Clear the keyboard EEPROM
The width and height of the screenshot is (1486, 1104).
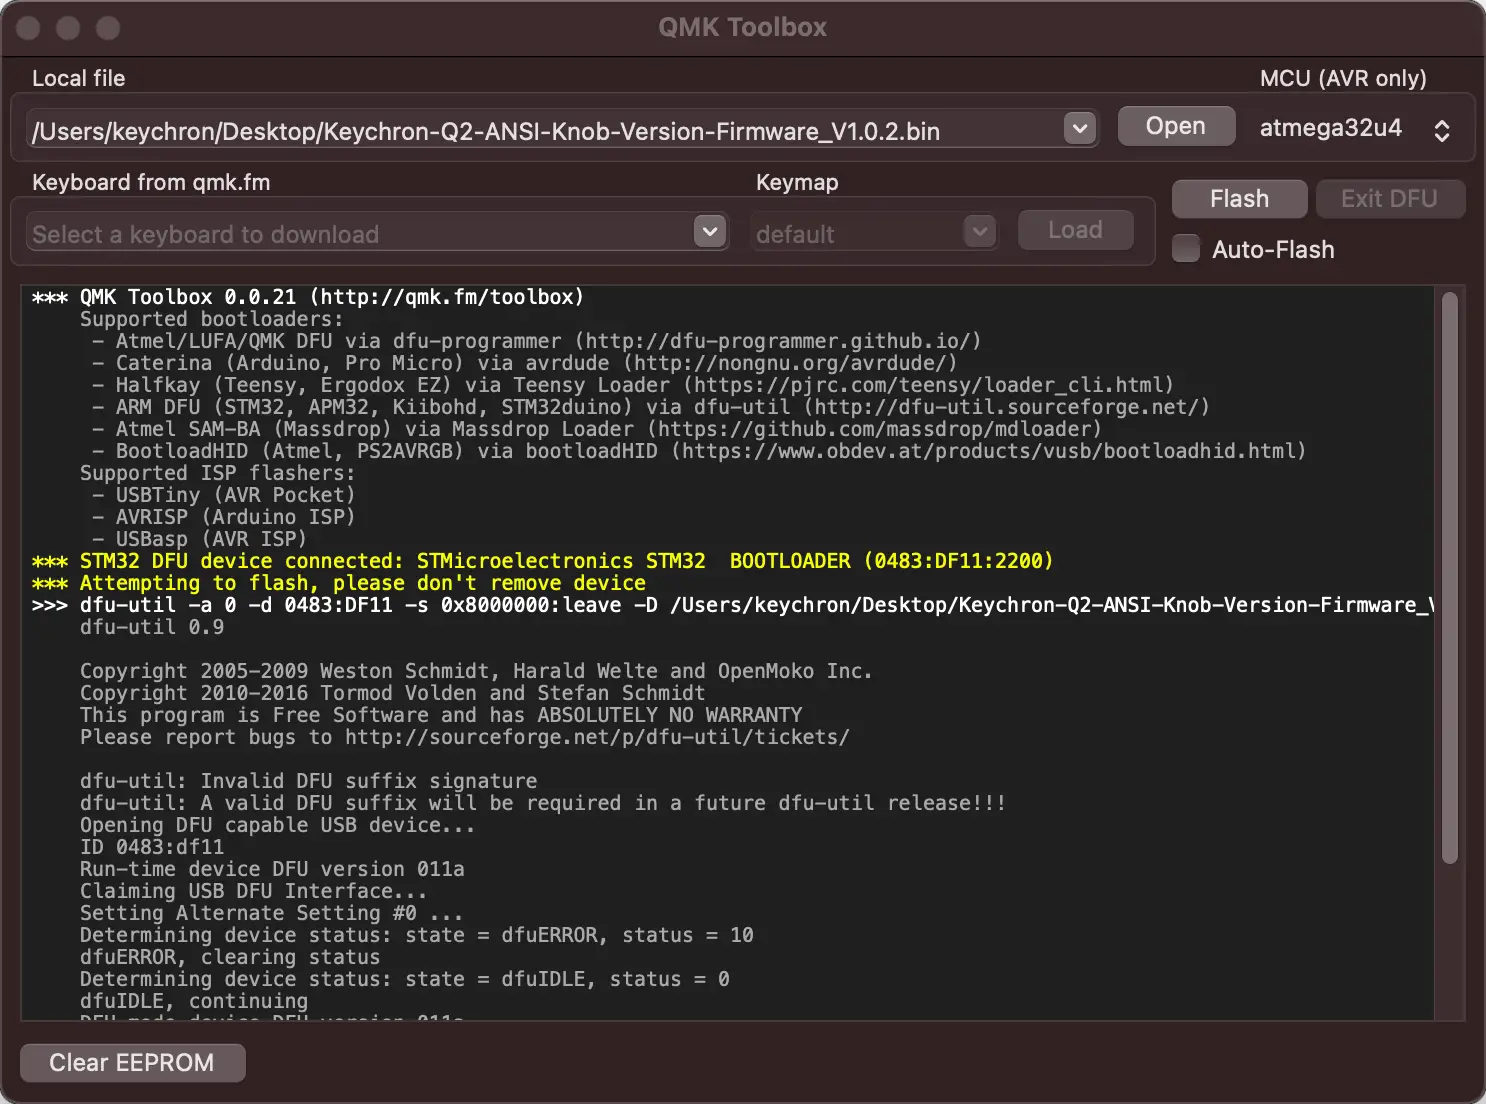(132, 1062)
